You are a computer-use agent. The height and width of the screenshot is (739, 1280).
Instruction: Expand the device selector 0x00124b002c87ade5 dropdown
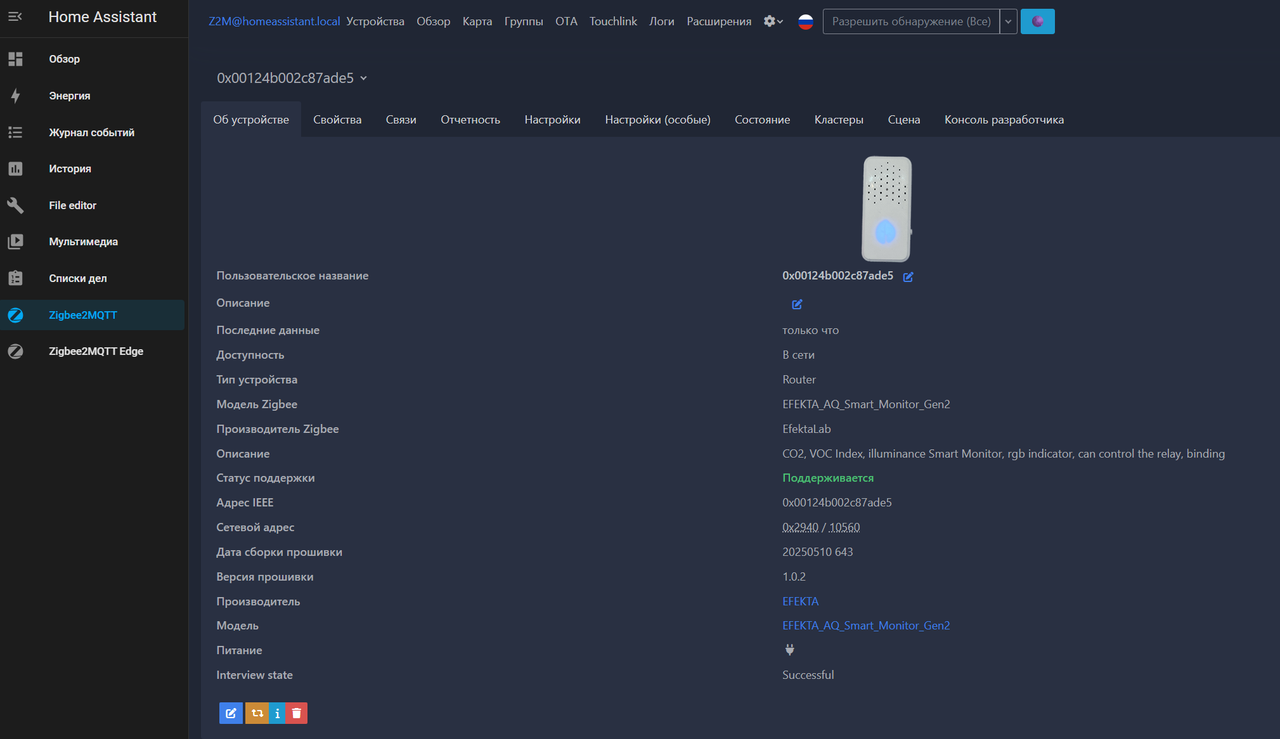click(x=292, y=78)
